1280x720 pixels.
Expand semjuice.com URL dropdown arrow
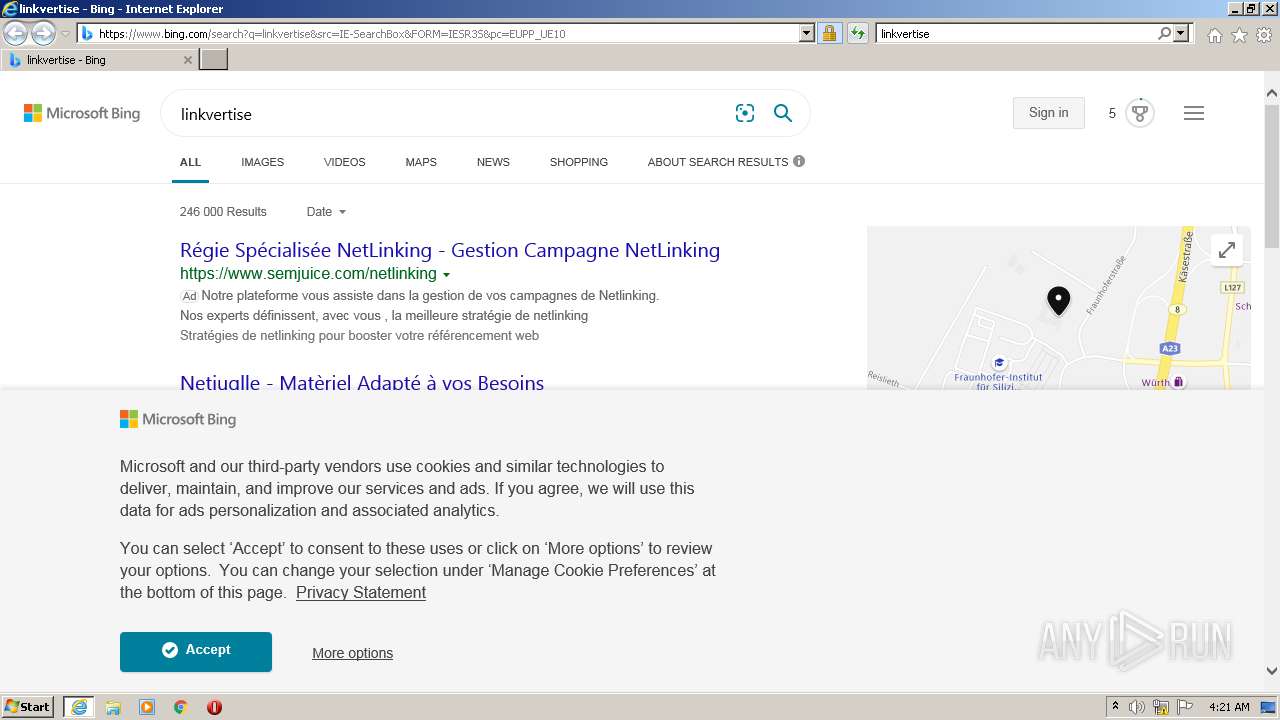pos(446,275)
